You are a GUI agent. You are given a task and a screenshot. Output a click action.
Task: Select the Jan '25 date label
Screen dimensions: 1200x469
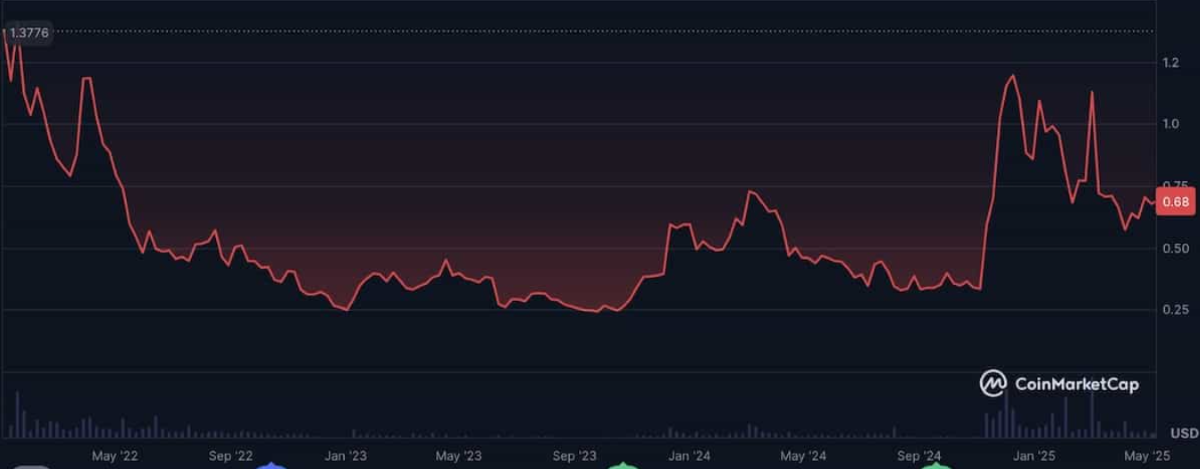click(1036, 455)
